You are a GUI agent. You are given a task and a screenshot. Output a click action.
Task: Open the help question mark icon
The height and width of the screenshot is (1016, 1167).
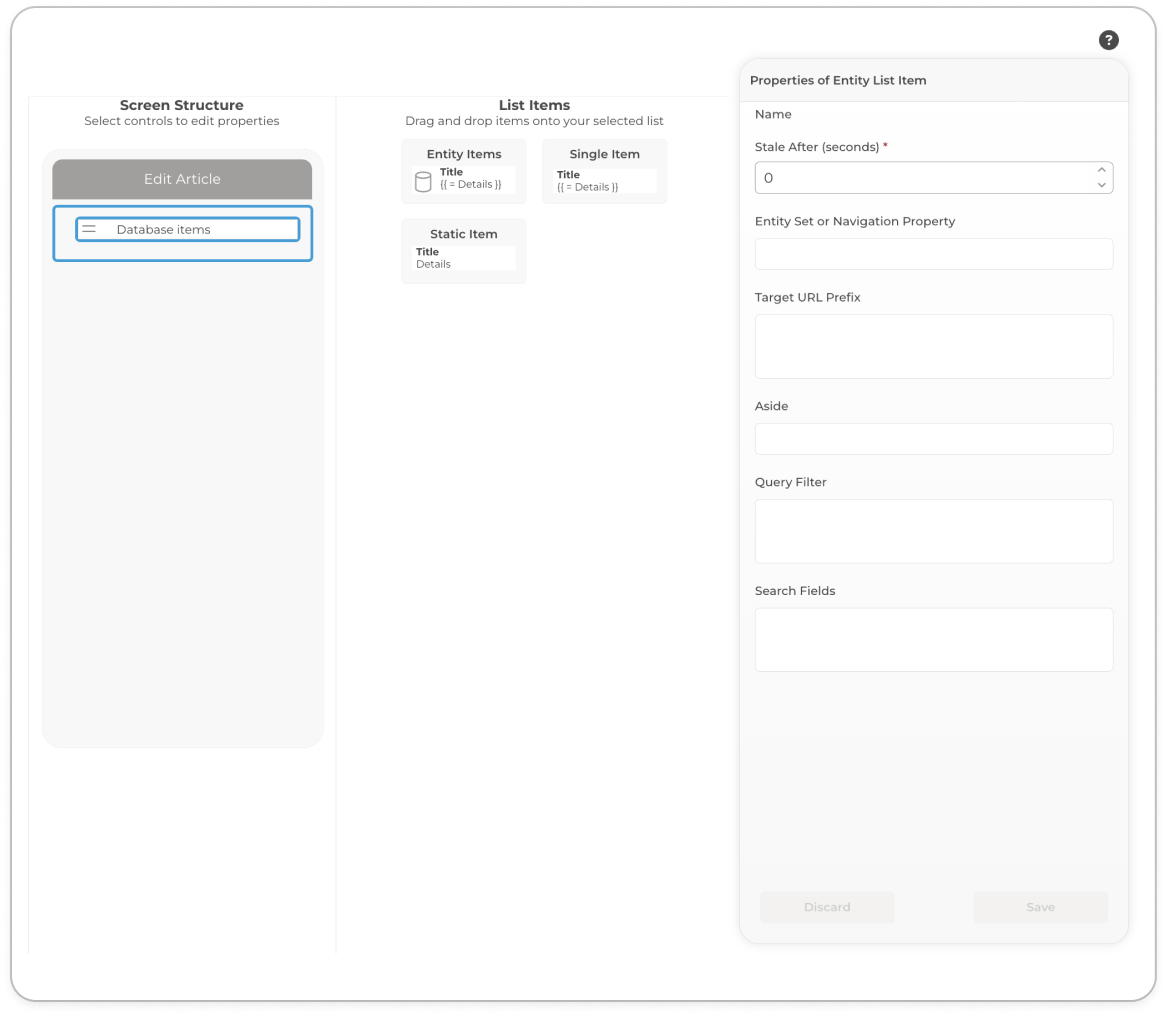(1108, 40)
